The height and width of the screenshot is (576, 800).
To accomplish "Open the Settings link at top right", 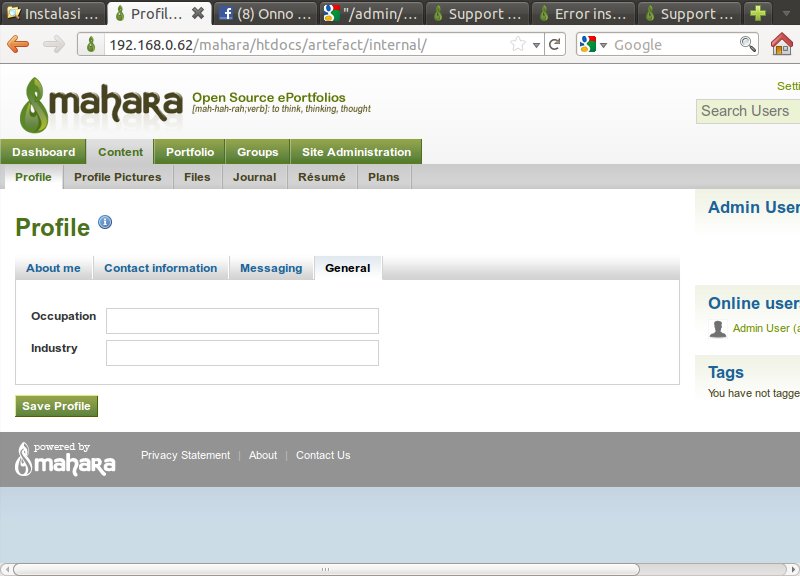I will (788, 86).
